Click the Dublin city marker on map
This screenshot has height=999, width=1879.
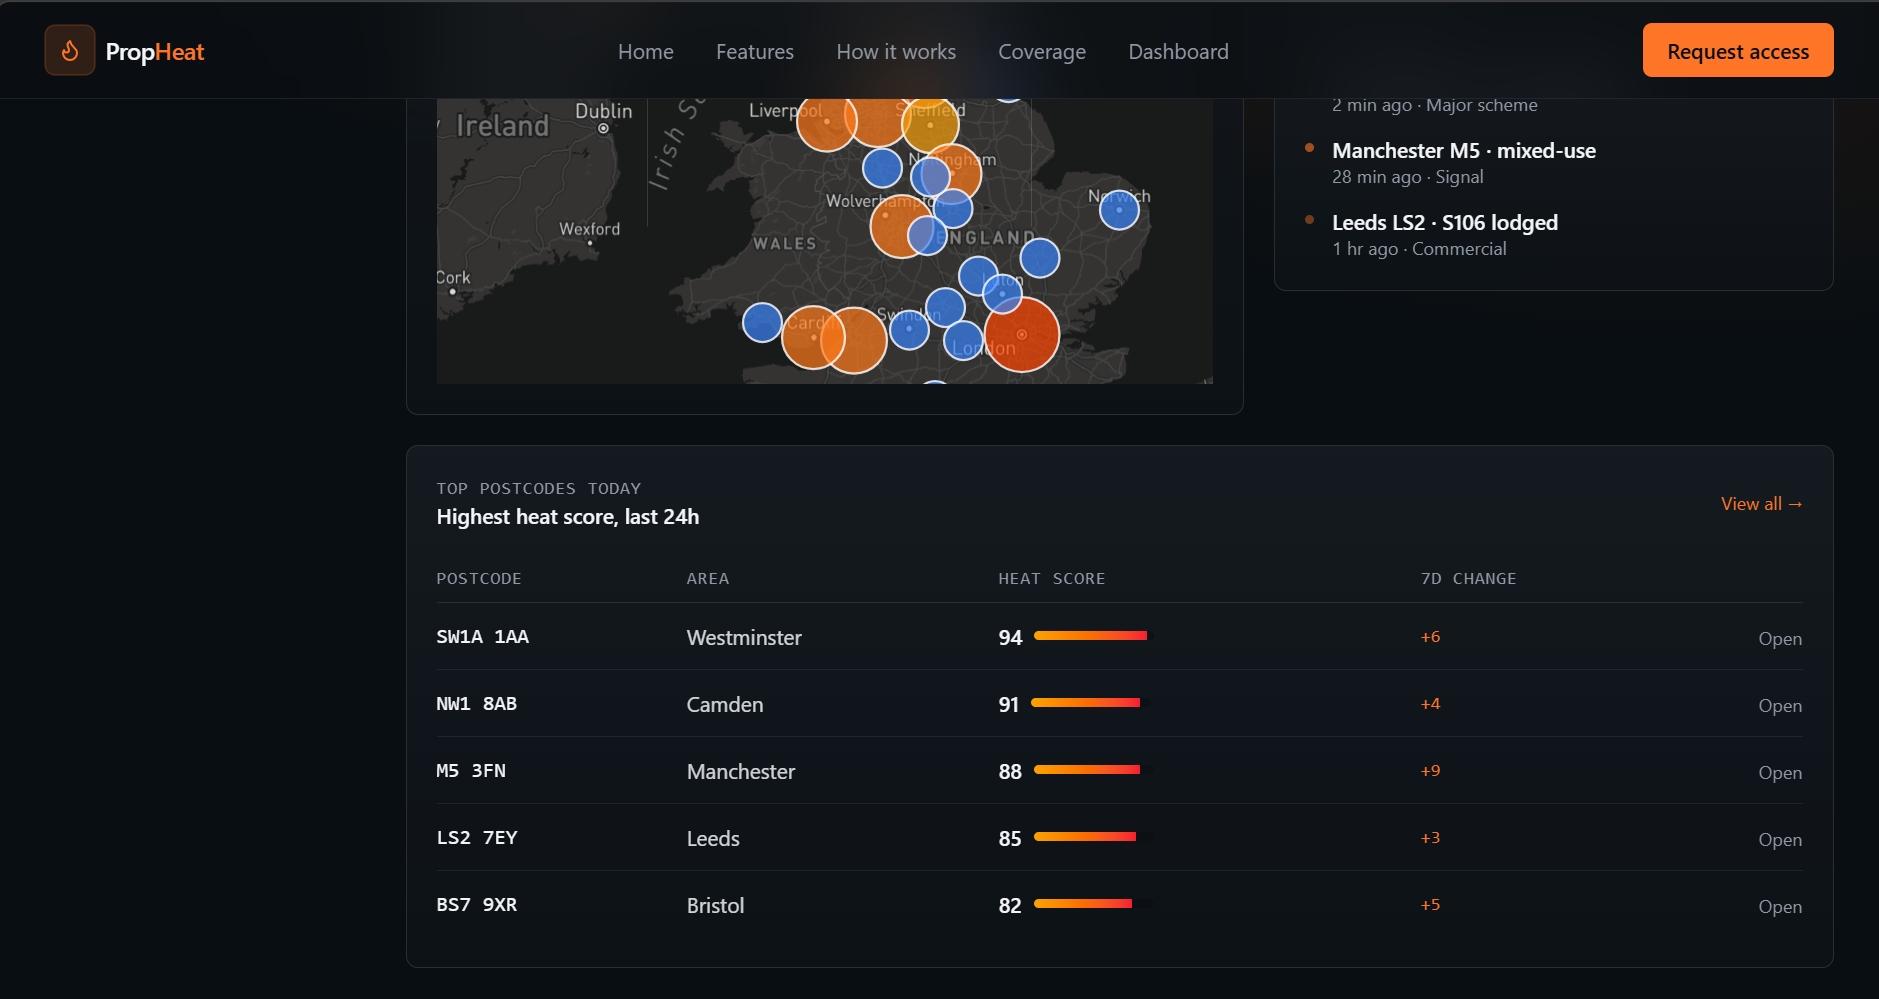(x=603, y=128)
